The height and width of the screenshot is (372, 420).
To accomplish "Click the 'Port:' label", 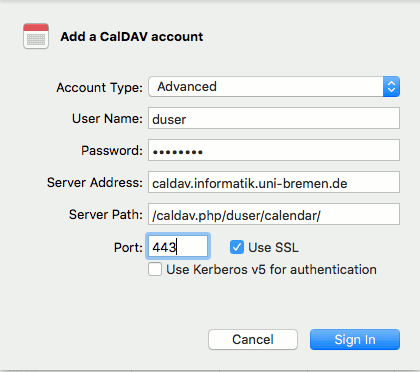I will [128, 248].
